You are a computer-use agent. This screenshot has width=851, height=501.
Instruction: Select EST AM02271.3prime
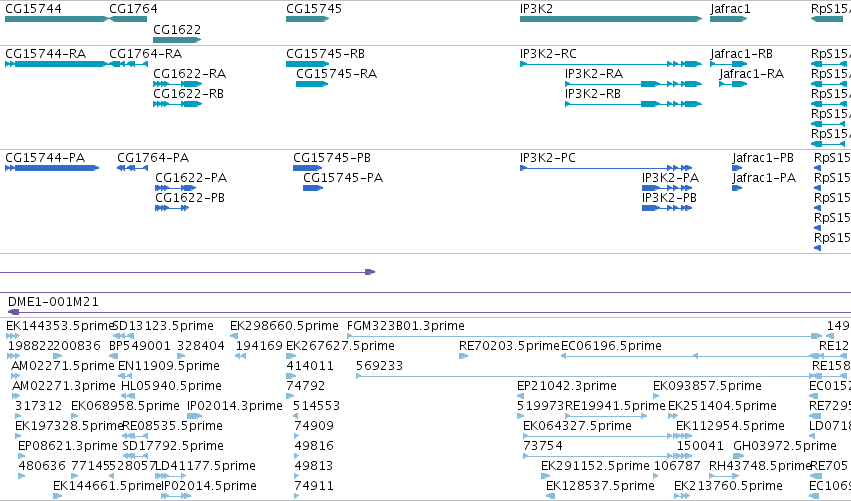16,396
